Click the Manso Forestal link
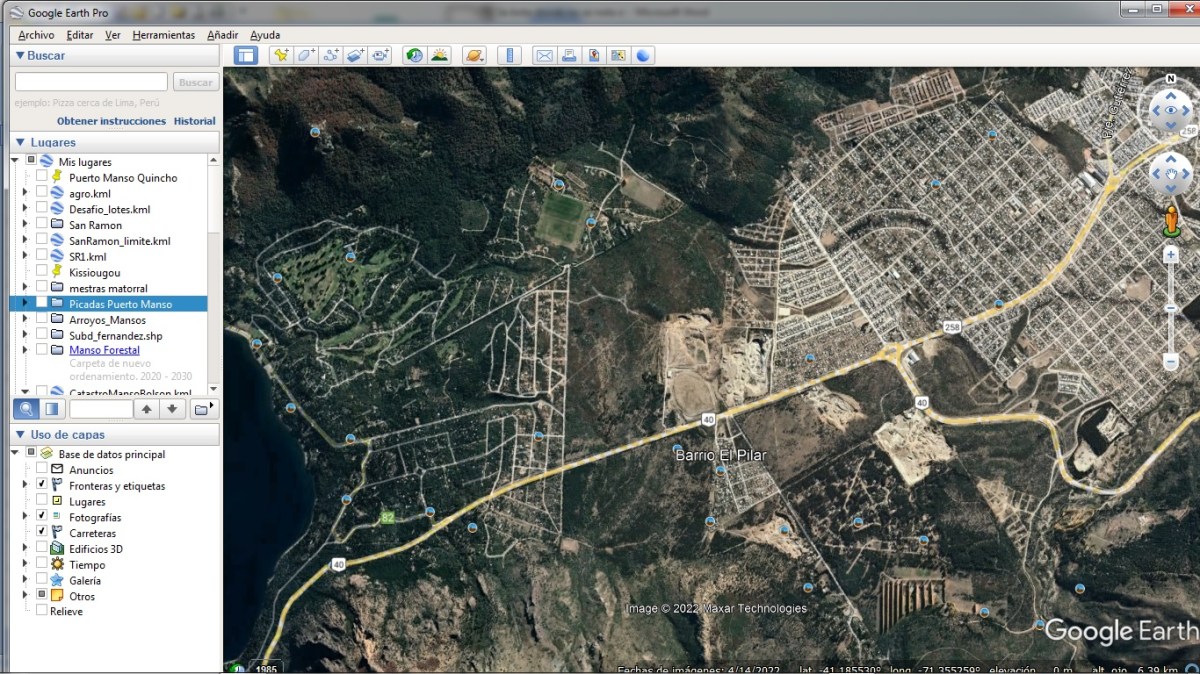The image size is (1200, 674). [104, 350]
